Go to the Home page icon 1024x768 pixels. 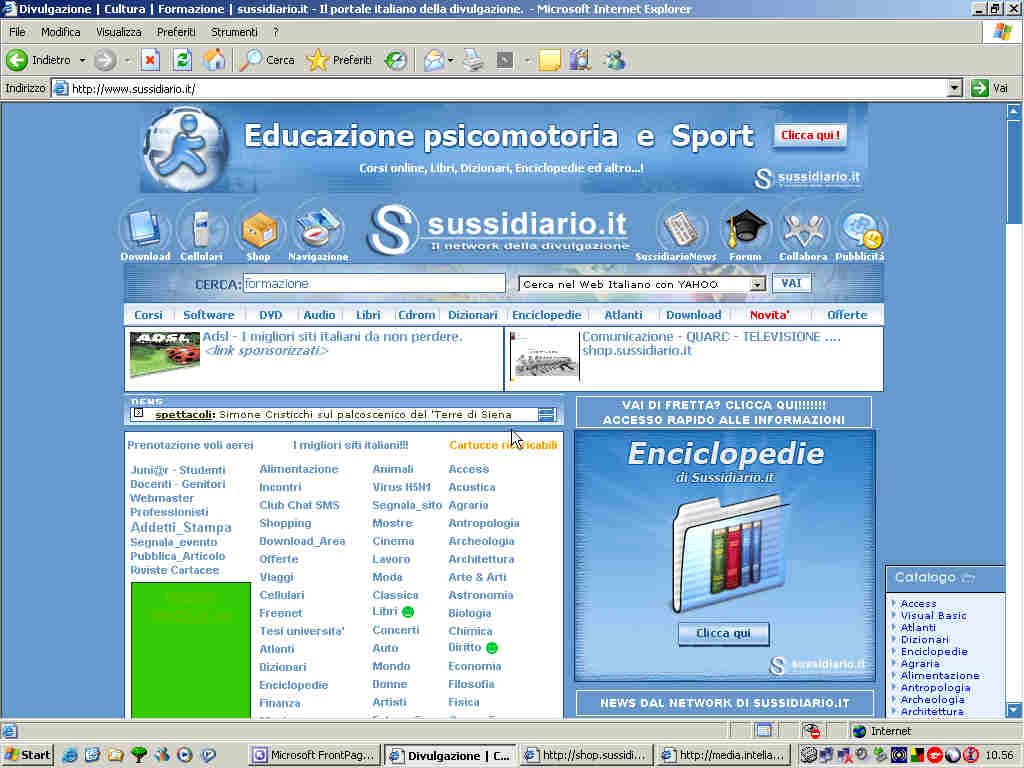pyautogui.click(x=214, y=60)
